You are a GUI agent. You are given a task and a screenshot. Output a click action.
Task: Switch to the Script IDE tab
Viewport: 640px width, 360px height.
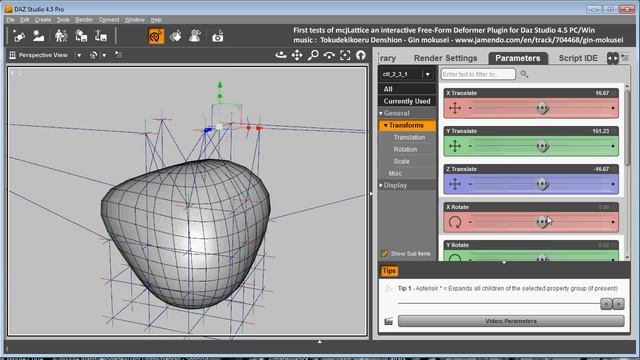tap(578, 58)
